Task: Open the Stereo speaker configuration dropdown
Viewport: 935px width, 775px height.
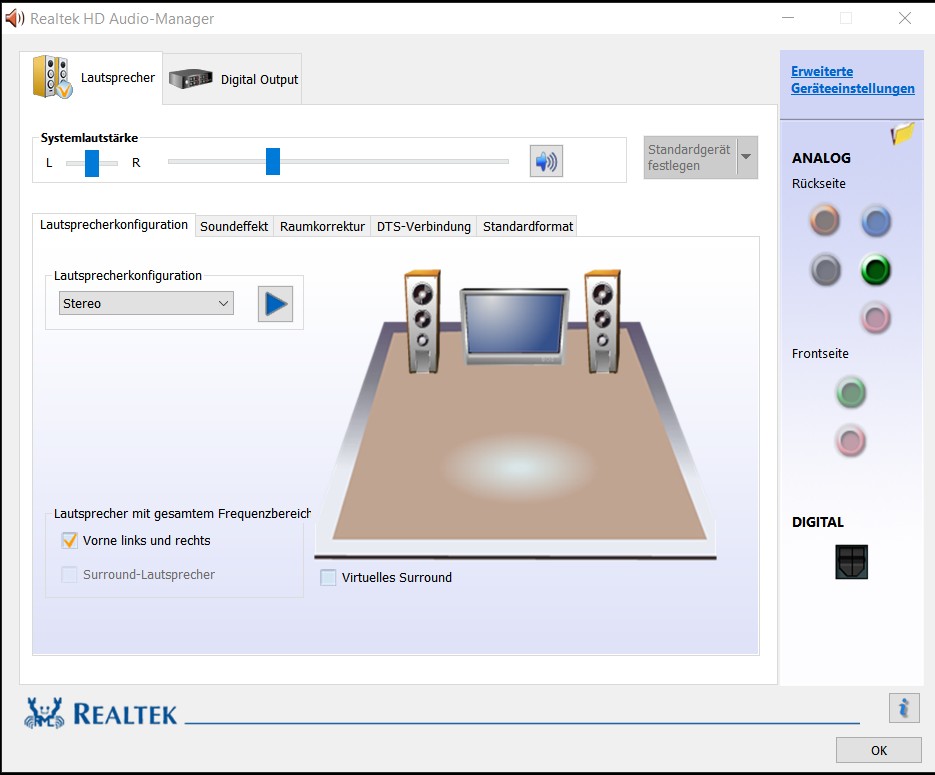Action: pyautogui.click(x=146, y=303)
